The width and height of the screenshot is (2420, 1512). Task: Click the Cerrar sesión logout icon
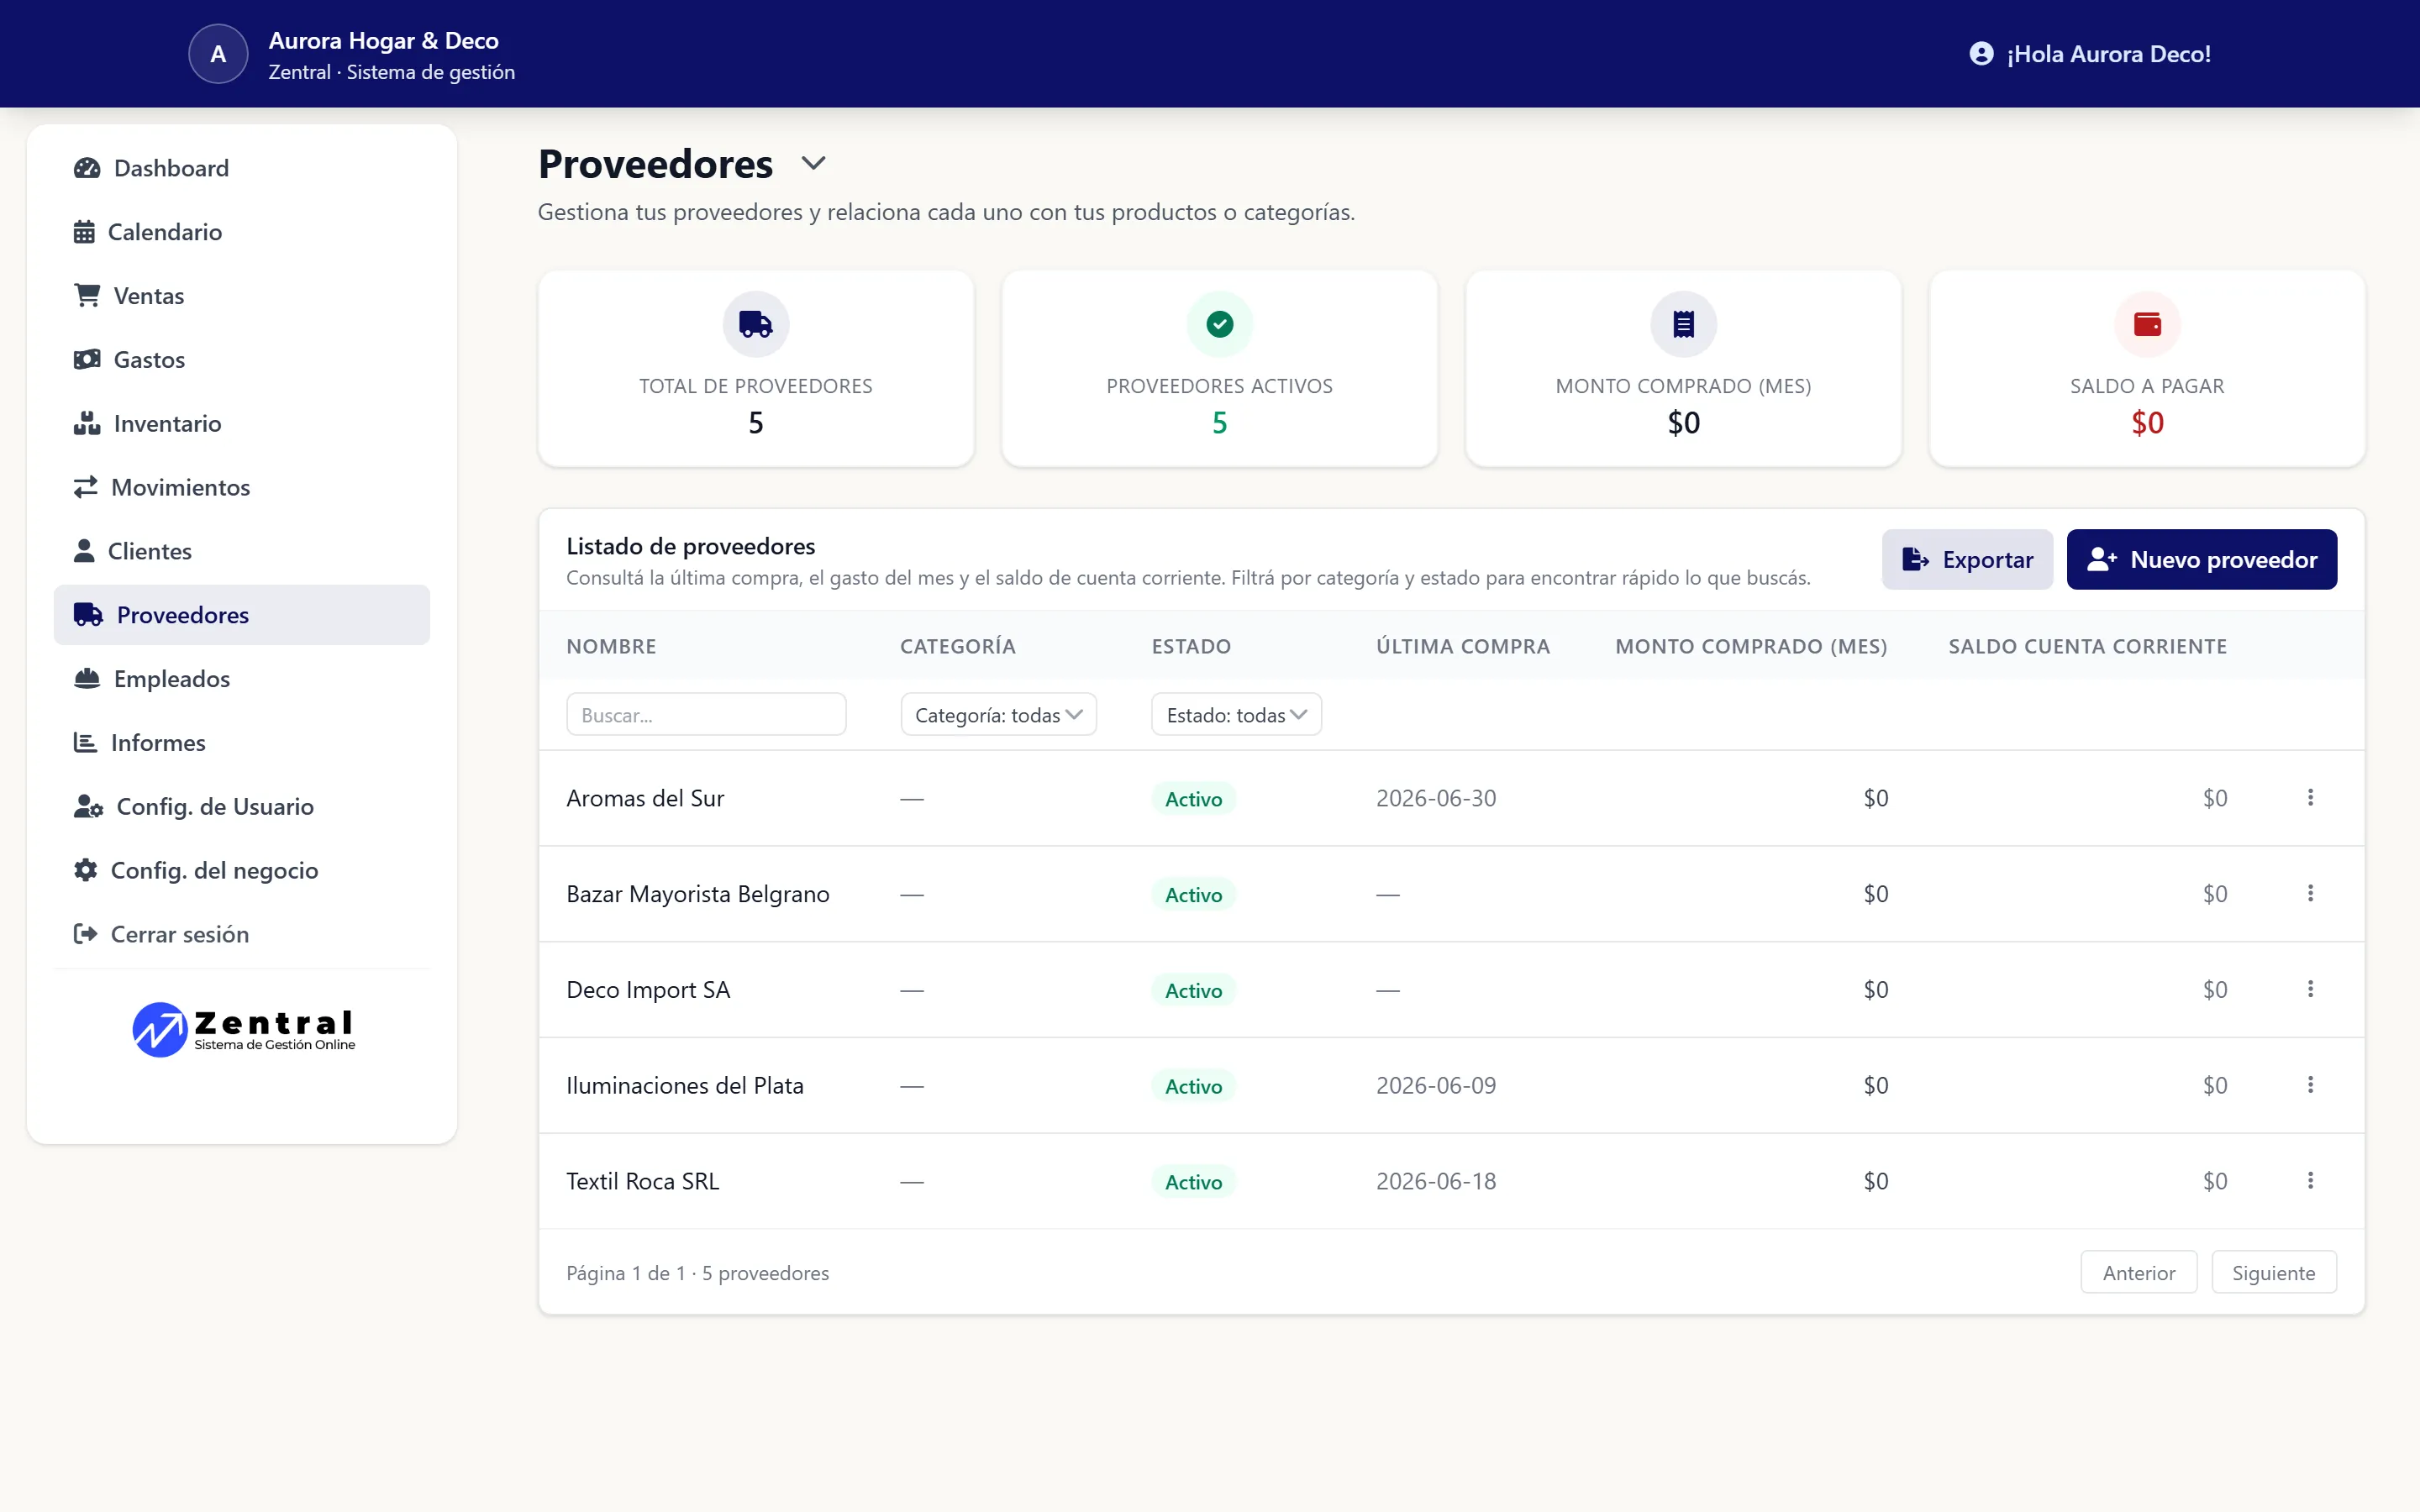(86, 934)
